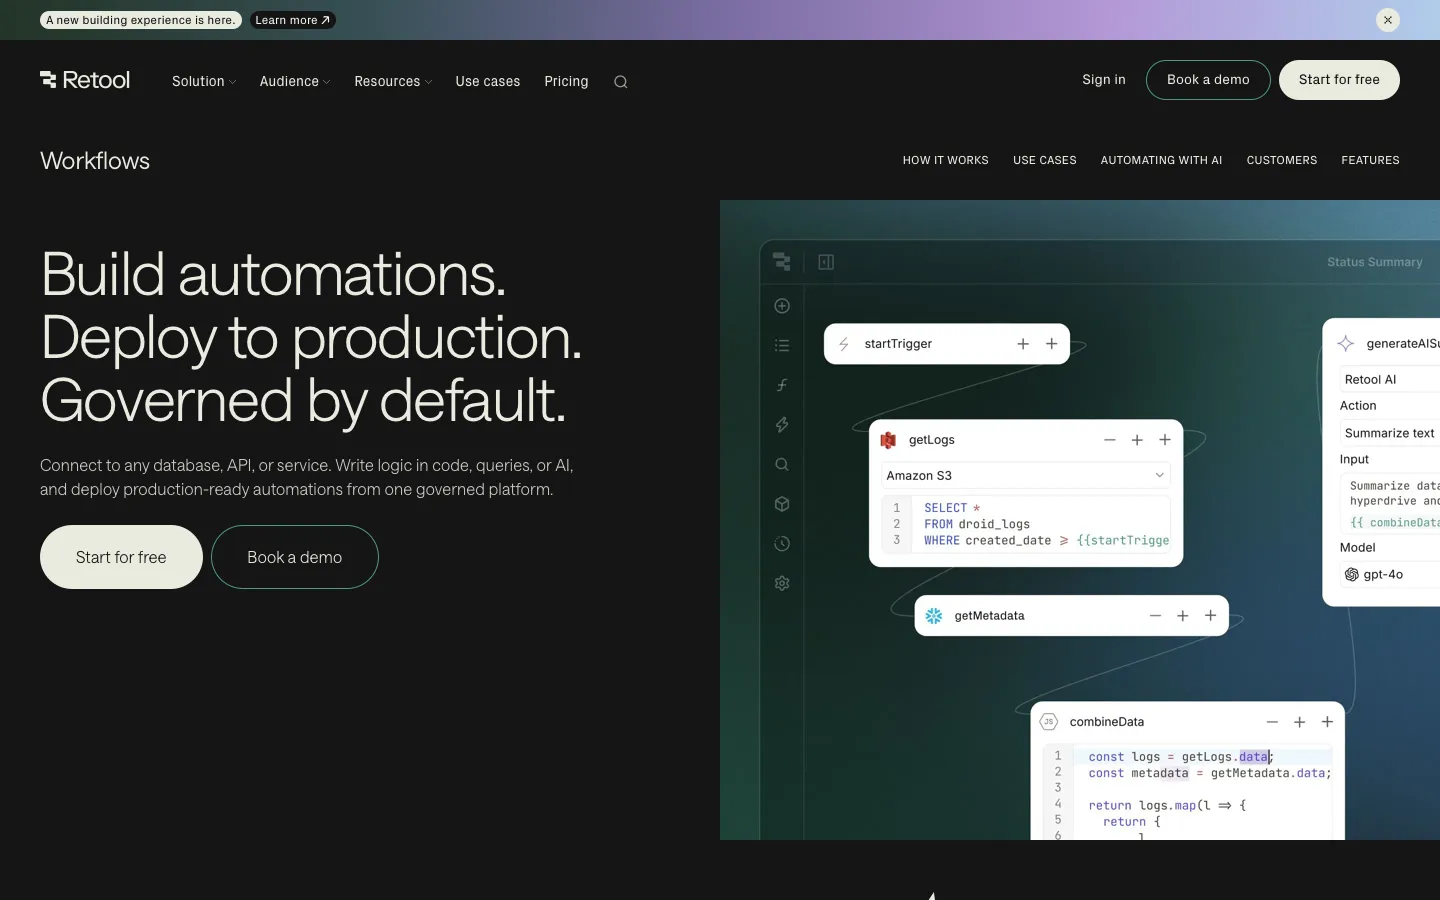Image resolution: width=1440 pixels, height=900 pixels.
Task: Open the cube package sidebar icon
Action: (782, 504)
